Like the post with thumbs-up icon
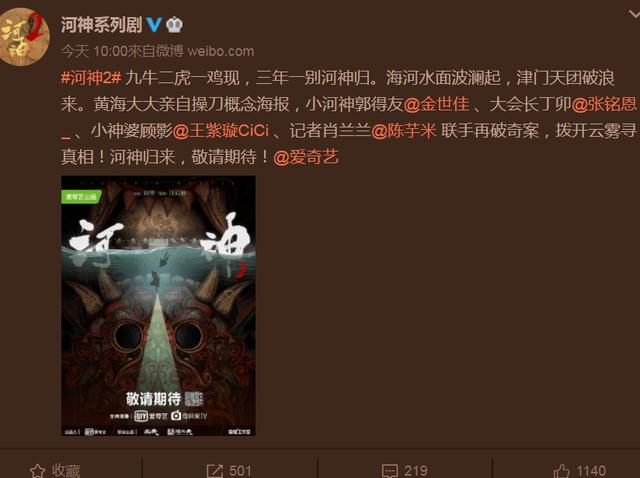 click(x=561, y=471)
